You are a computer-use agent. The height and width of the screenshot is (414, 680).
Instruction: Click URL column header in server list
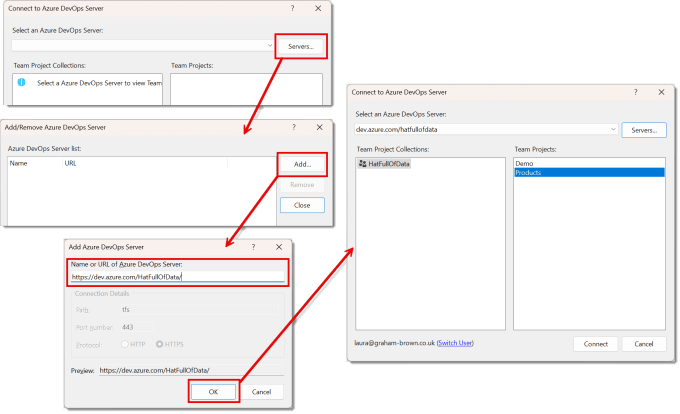coord(70,163)
